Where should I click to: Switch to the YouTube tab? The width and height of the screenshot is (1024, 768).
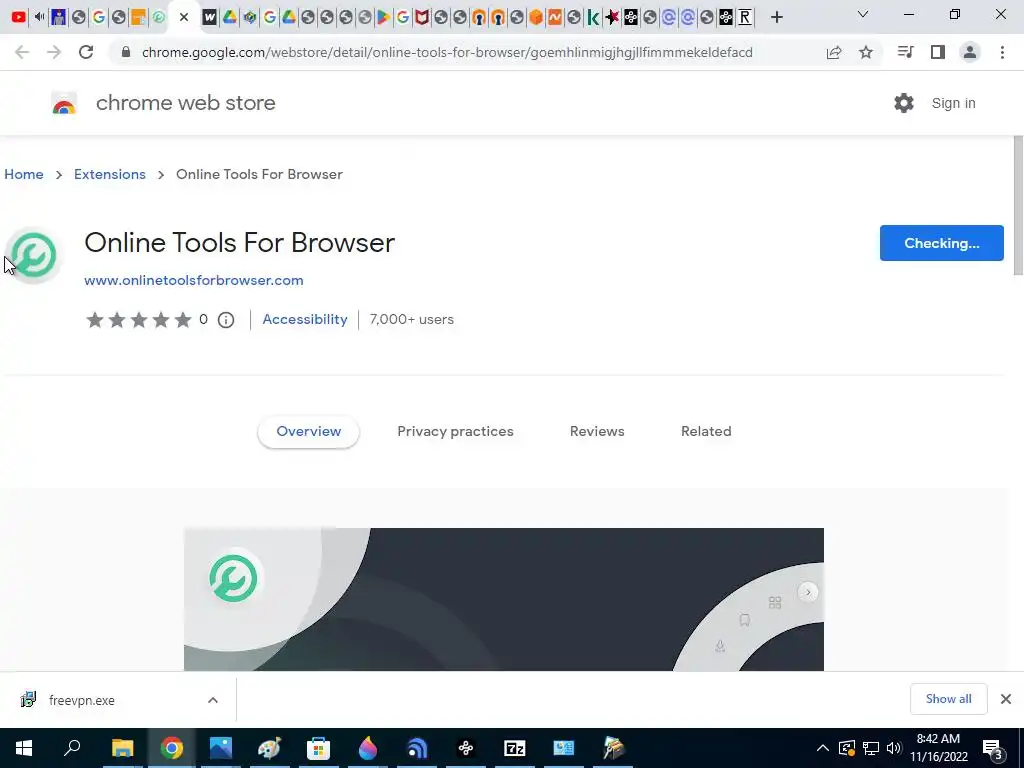pyautogui.click(x=18, y=17)
